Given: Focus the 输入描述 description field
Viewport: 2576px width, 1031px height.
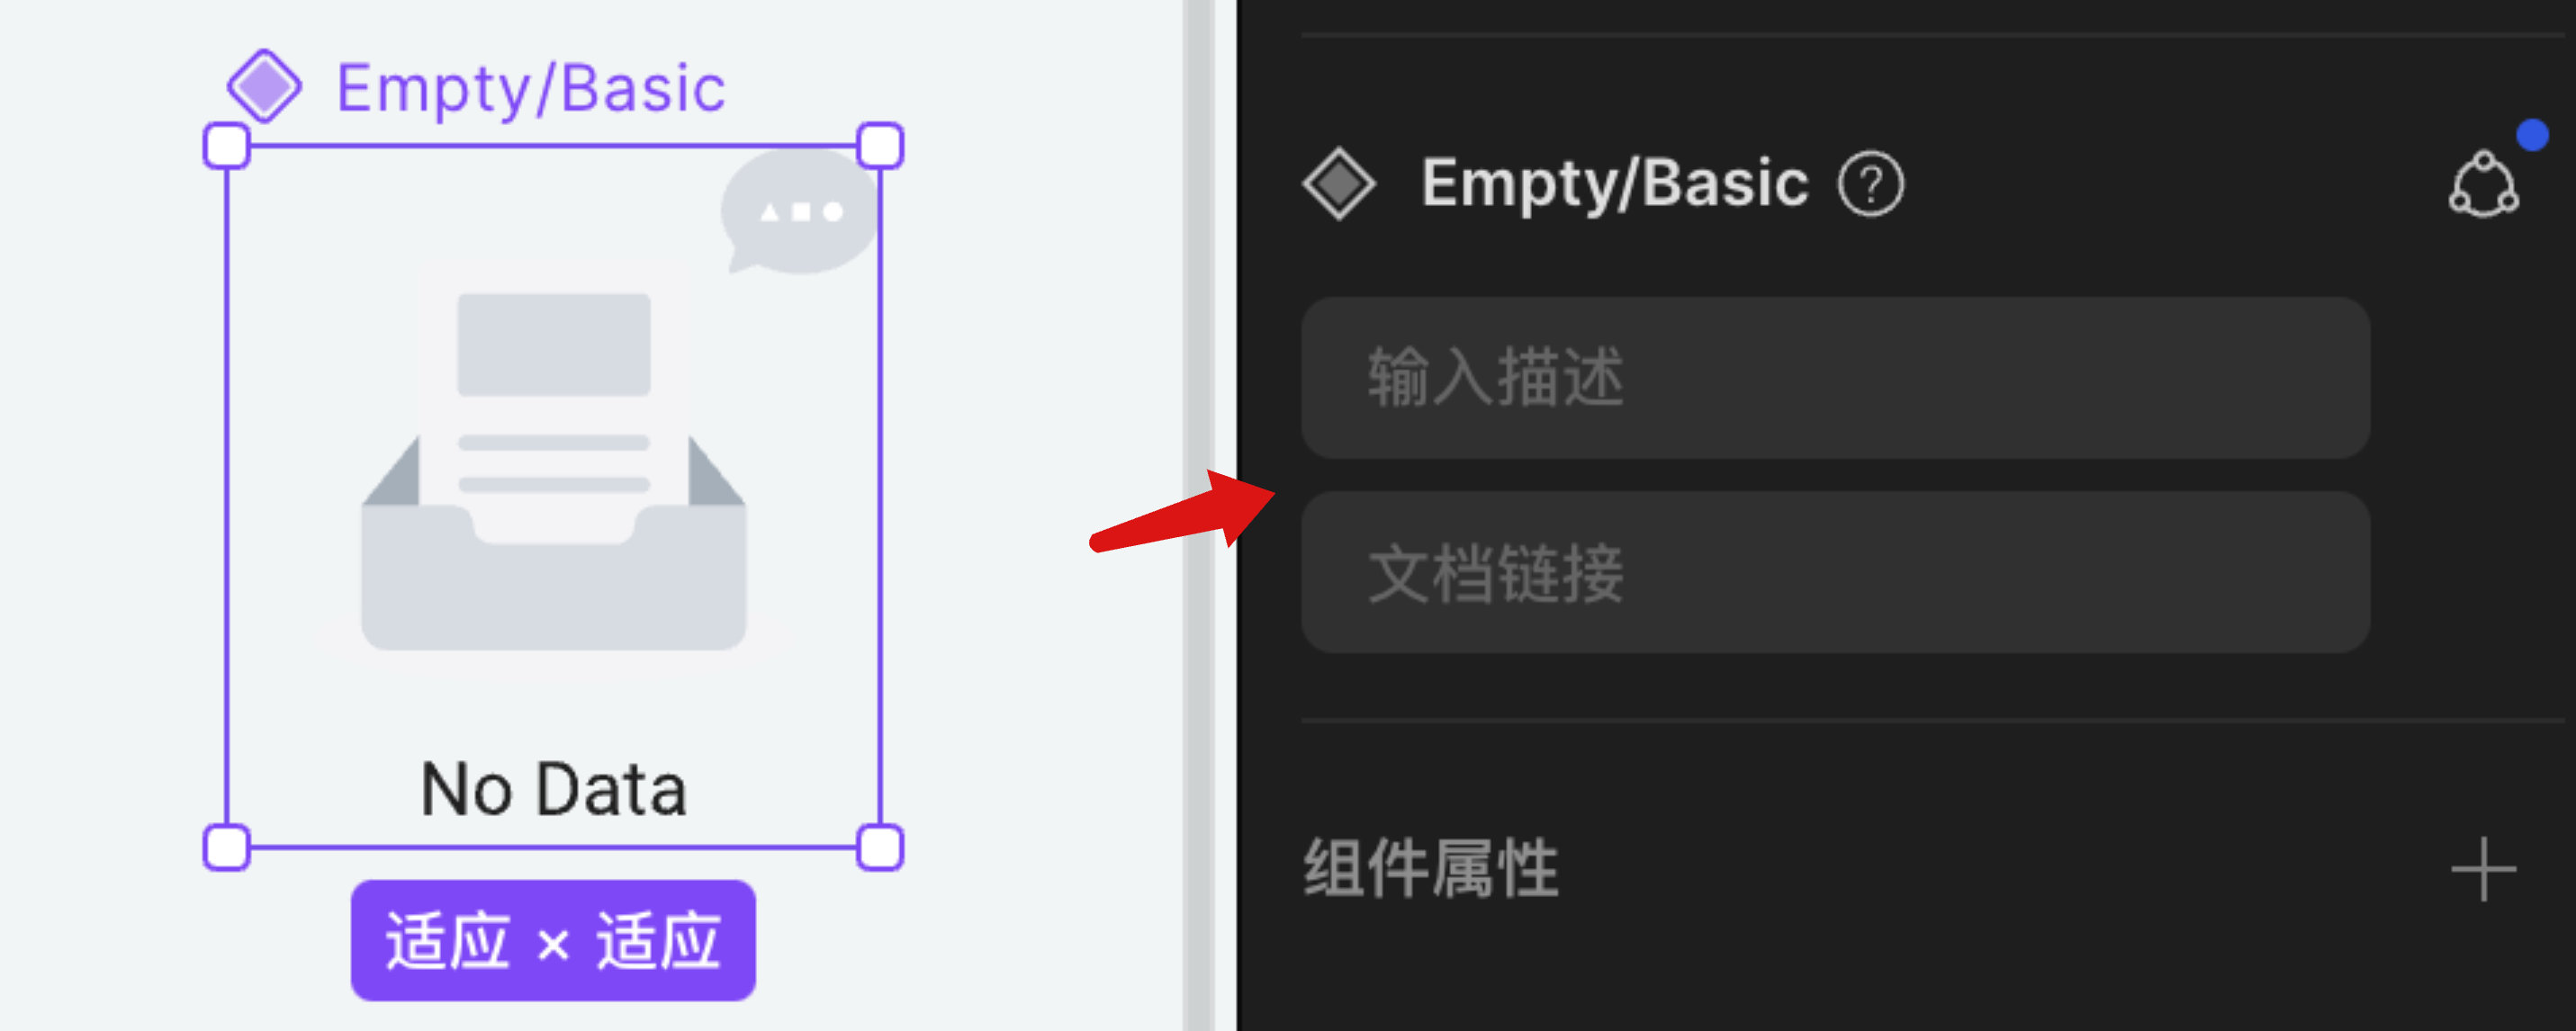Looking at the screenshot, I should click(x=1835, y=378).
